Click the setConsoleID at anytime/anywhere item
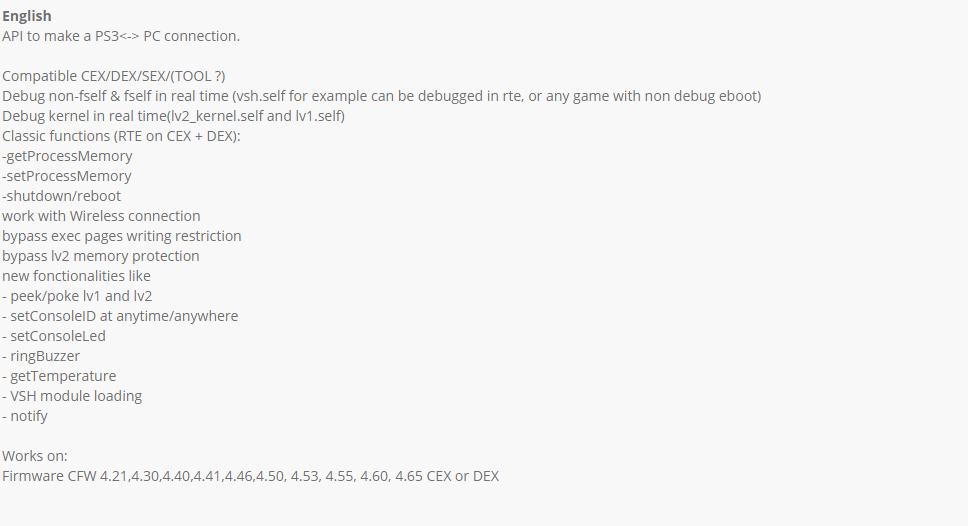This screenshot has width=968, height=526. coord(120,316)
